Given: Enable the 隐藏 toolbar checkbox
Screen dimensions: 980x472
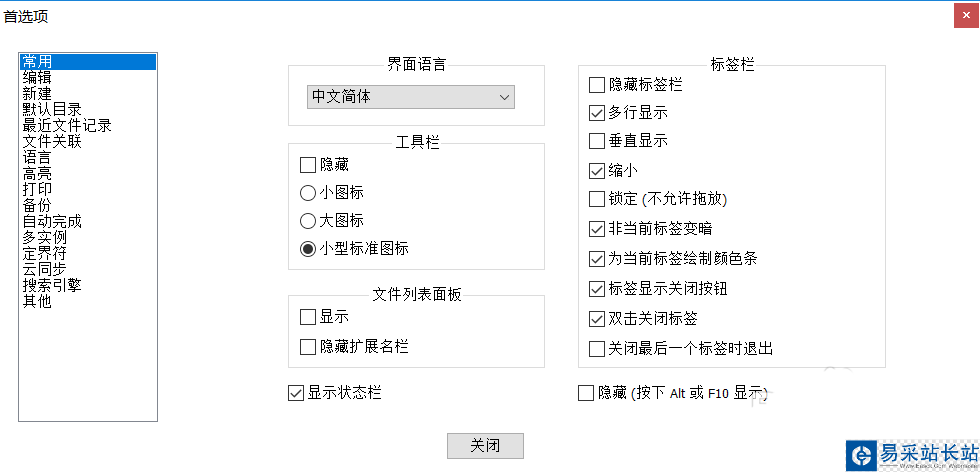Looking at the screenshot, I should point(308,164).
